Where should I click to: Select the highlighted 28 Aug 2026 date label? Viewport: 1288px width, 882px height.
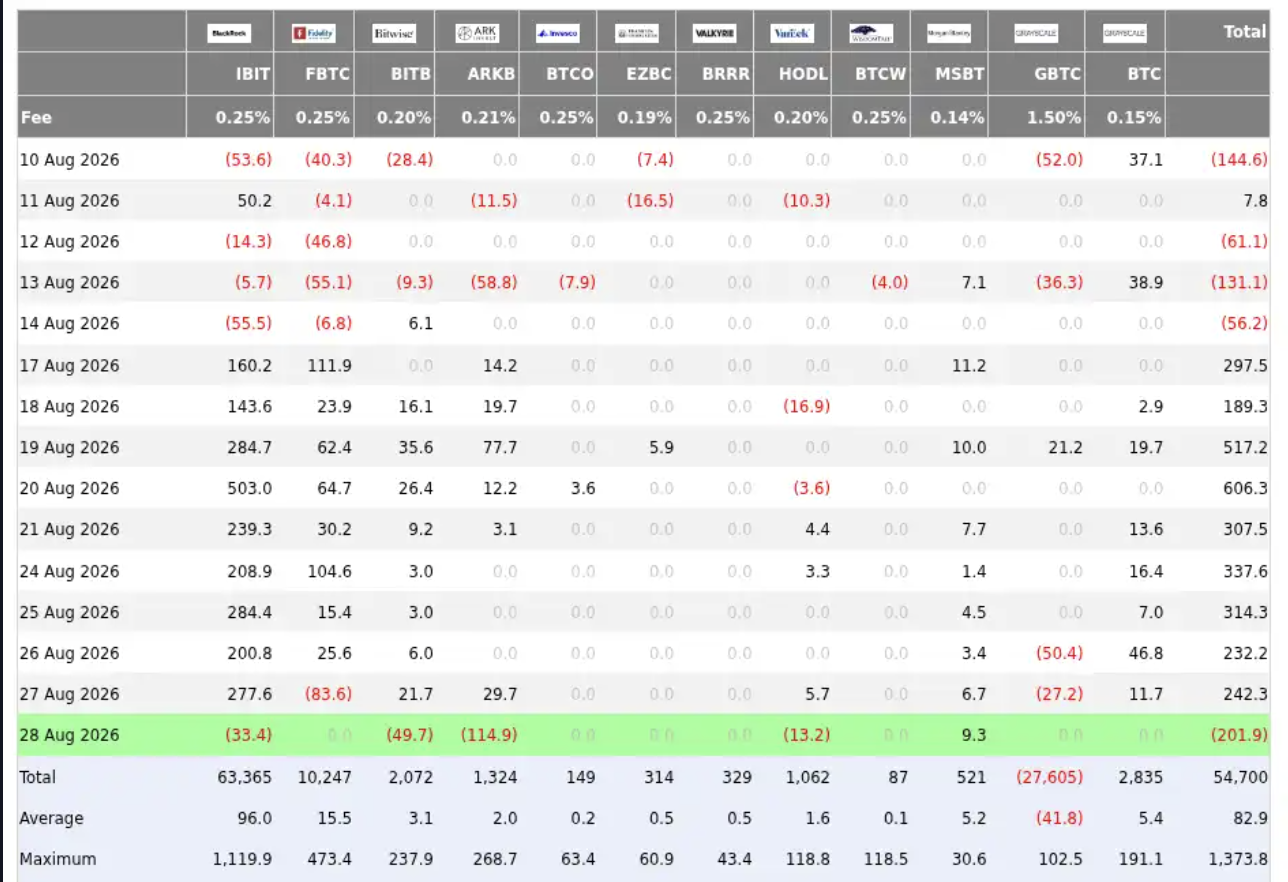pos(69,736)
